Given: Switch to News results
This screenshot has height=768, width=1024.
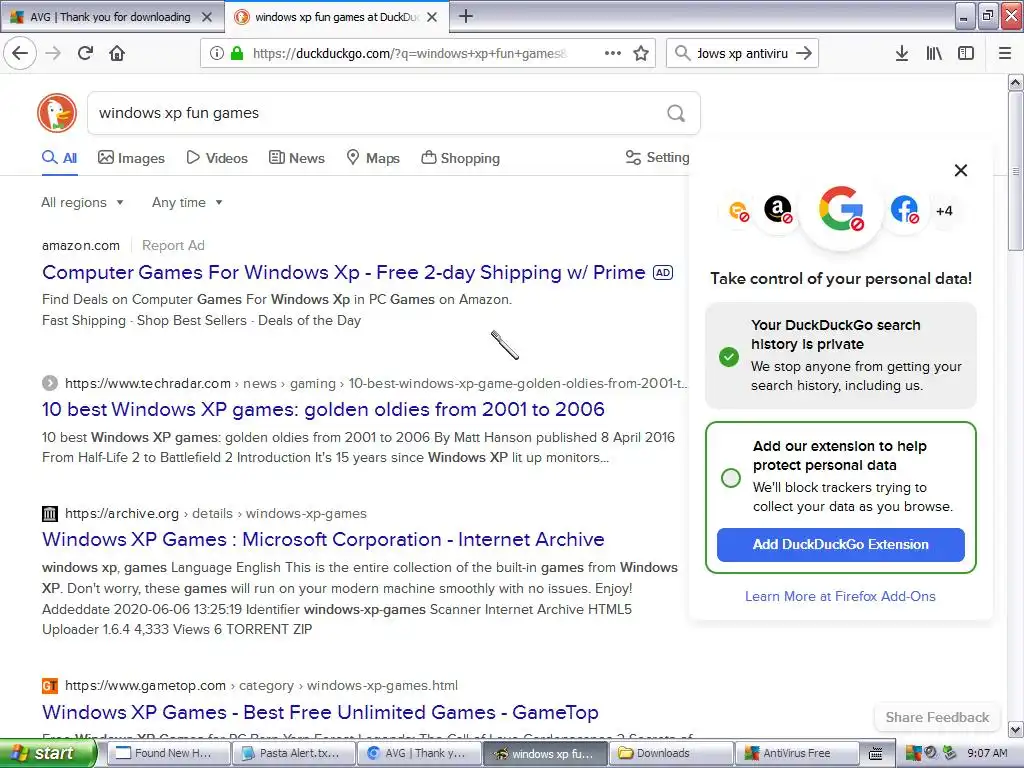Looking at the screenshot, I should [296, 157].
